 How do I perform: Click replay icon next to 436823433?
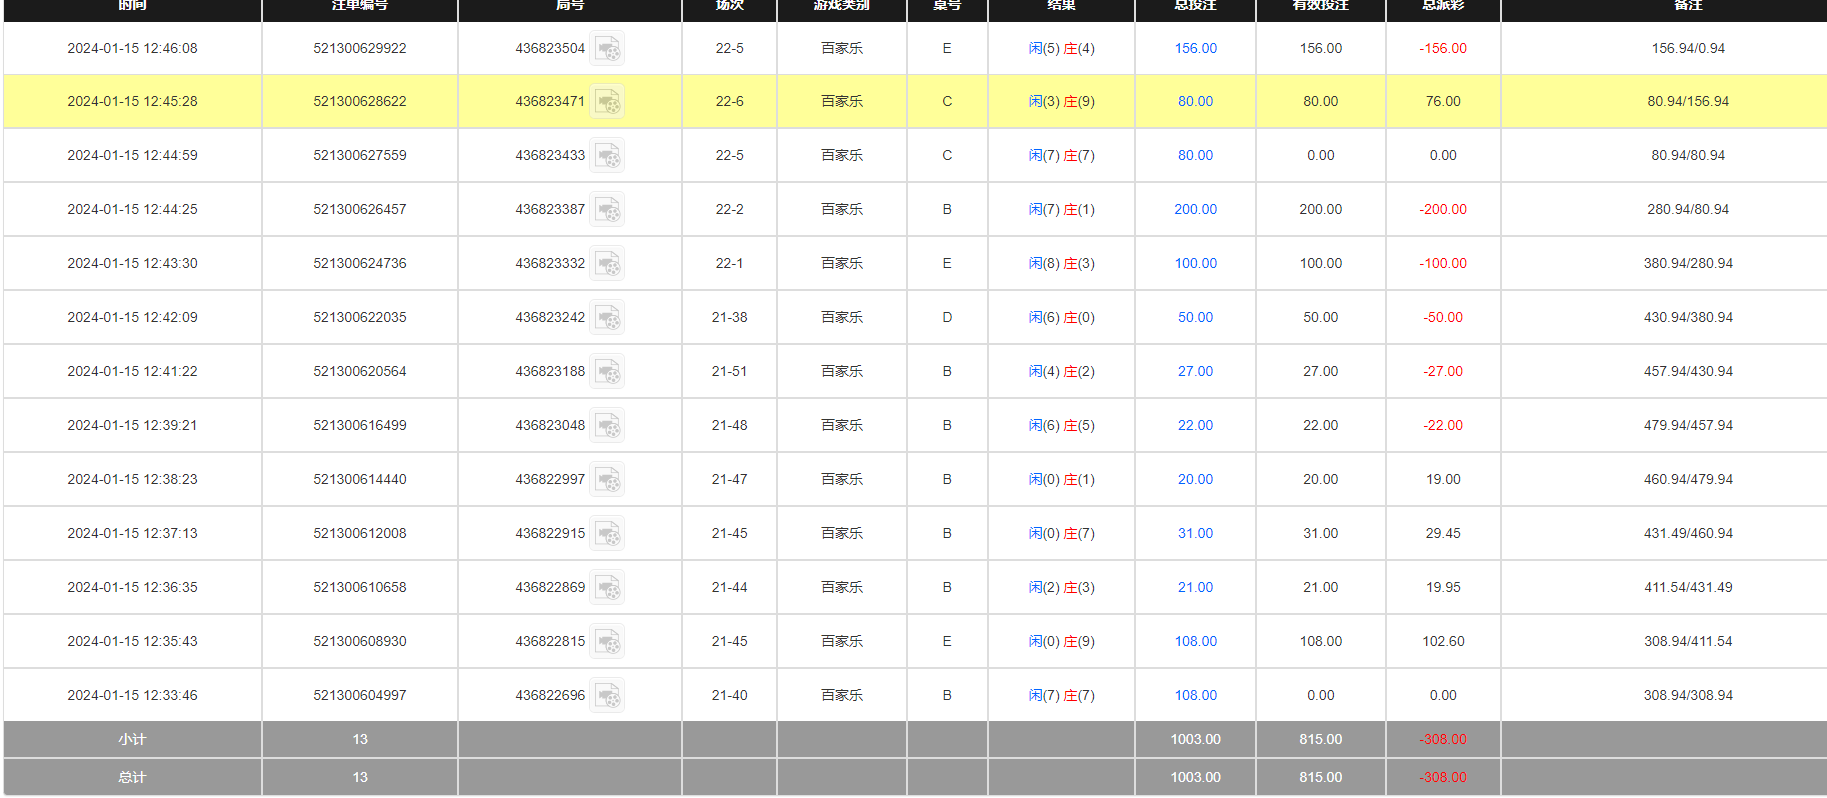[x=607, y=156]
